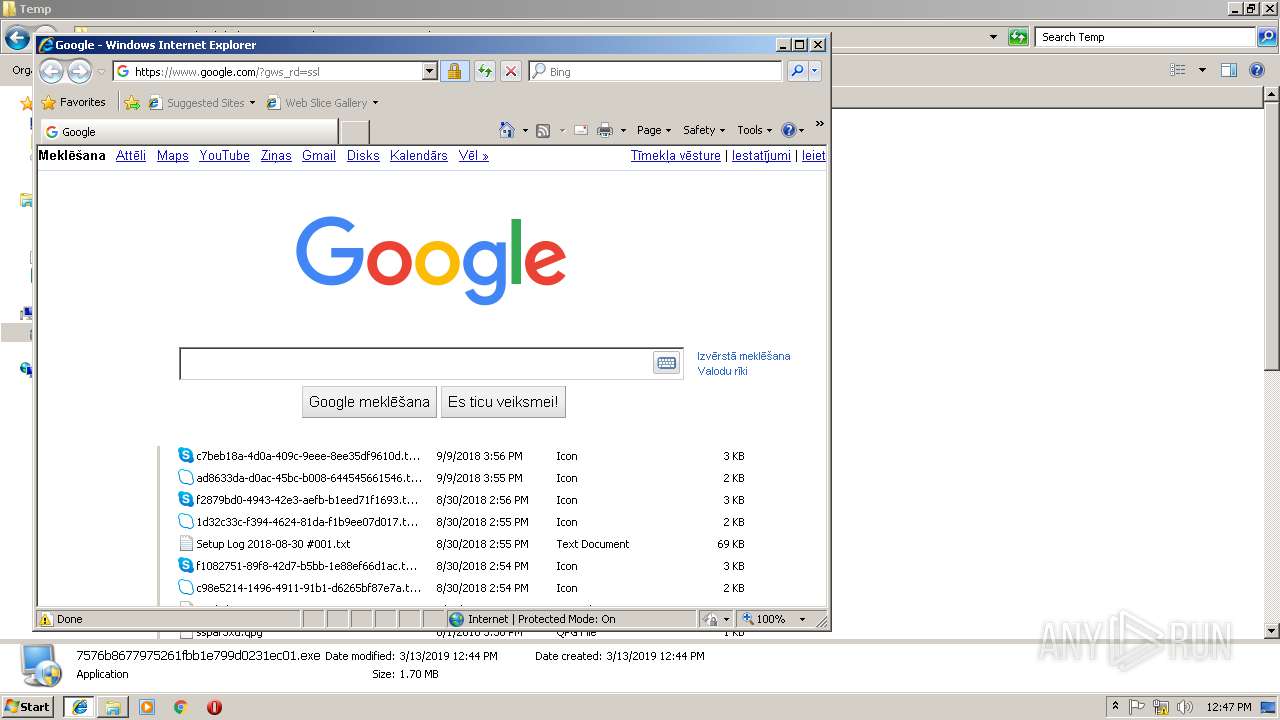Viewport: 1280px width, 720px height.
Task: Open the Iestatījumi link
Action: click(x=761, y=155)
